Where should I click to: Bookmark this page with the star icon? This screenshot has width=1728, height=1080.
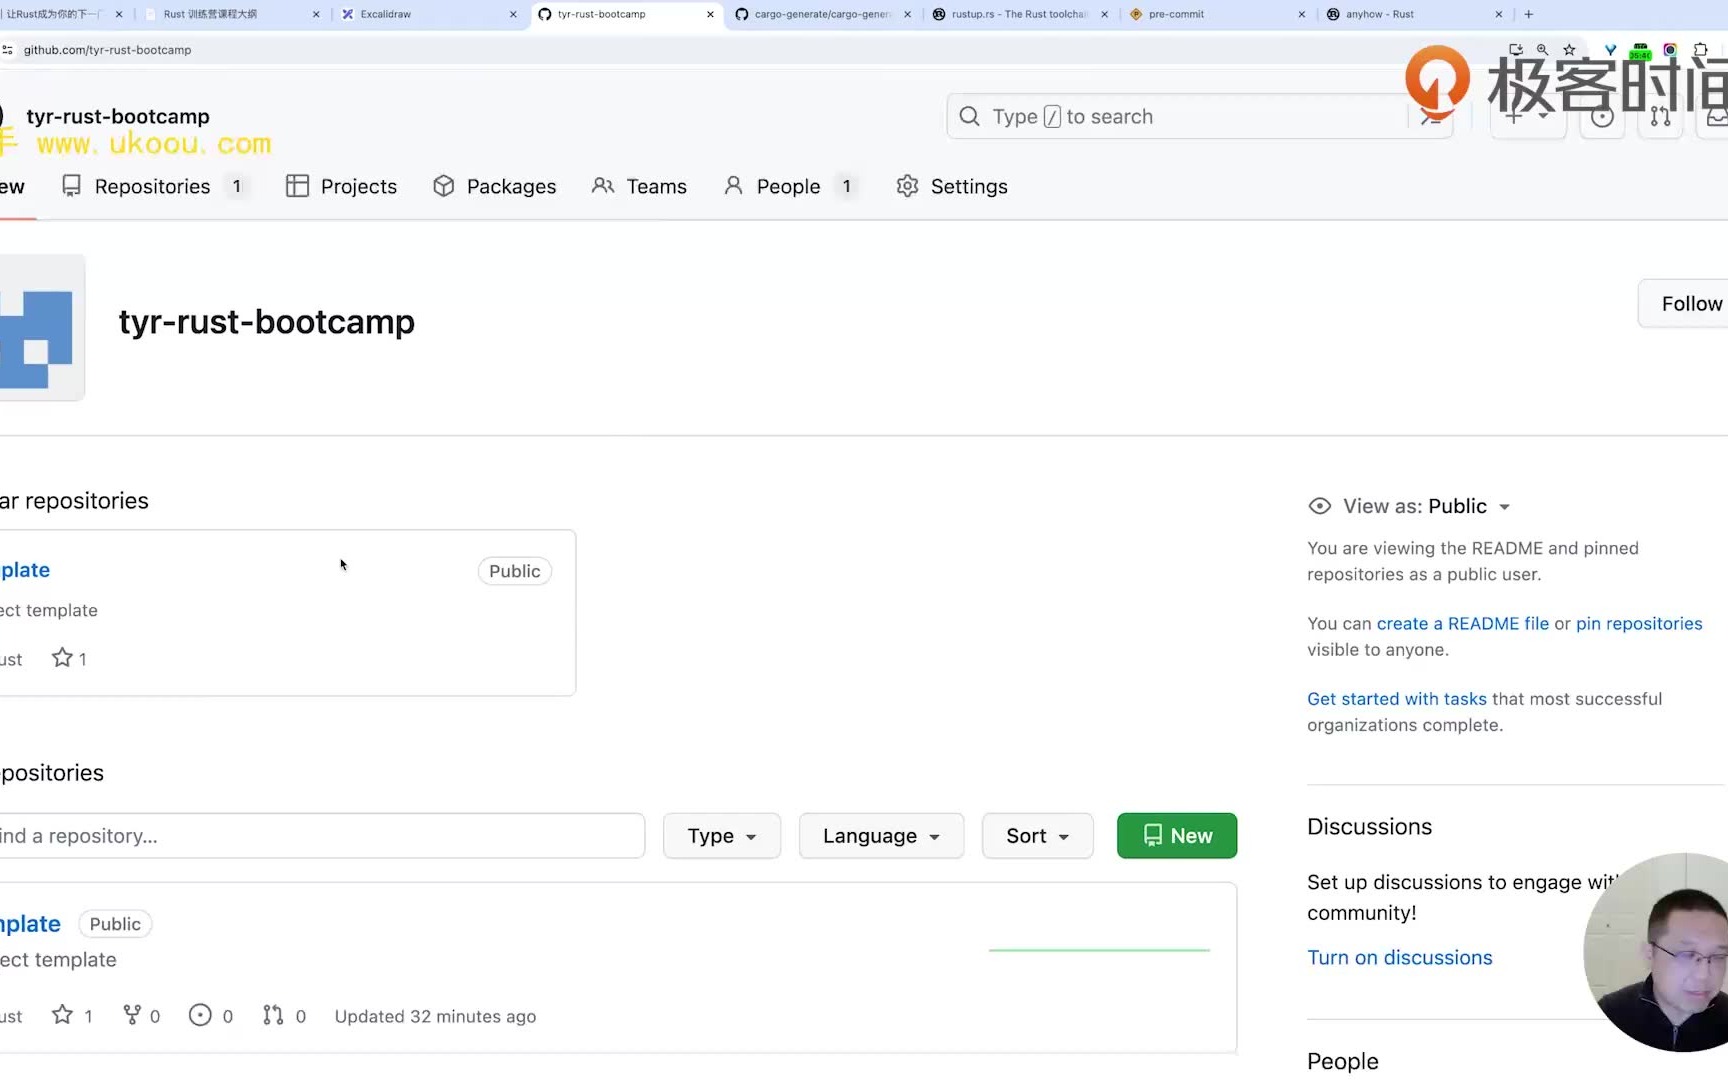(x=1569, y=50)
